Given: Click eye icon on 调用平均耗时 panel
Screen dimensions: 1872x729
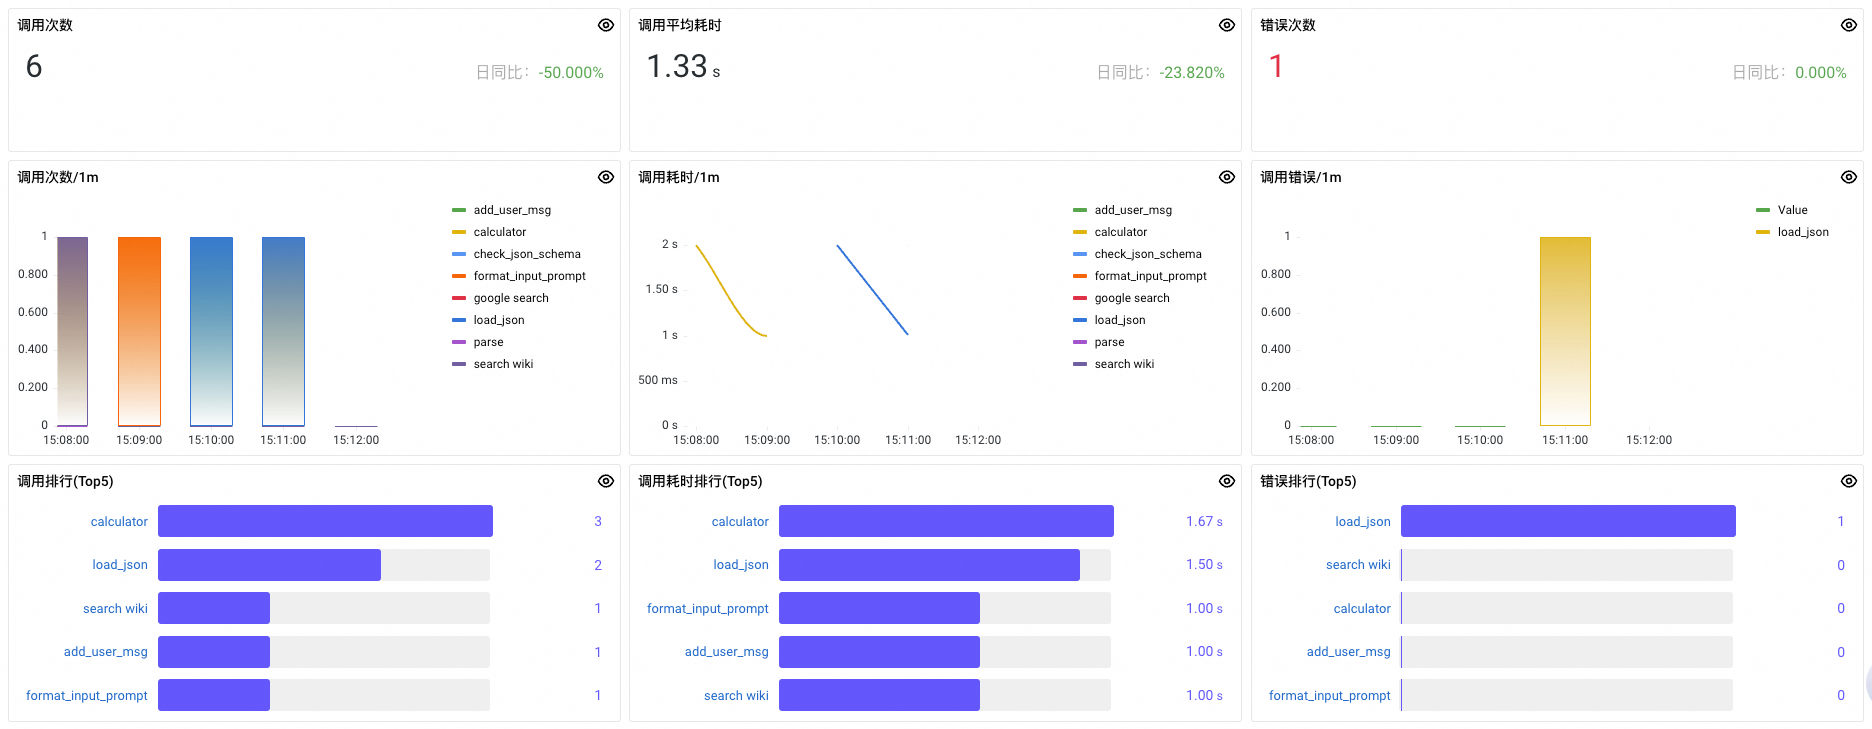Looking at the screenshot, I should 1226,25.
